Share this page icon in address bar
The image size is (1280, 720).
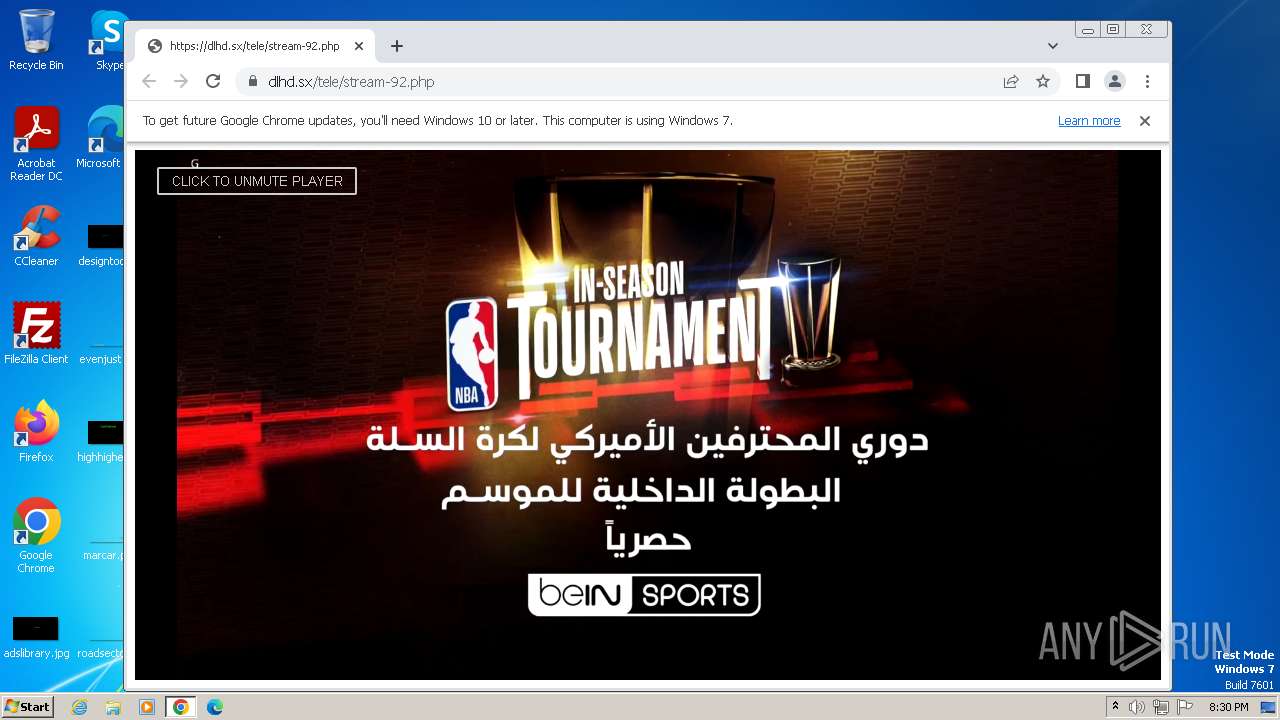1011,82
